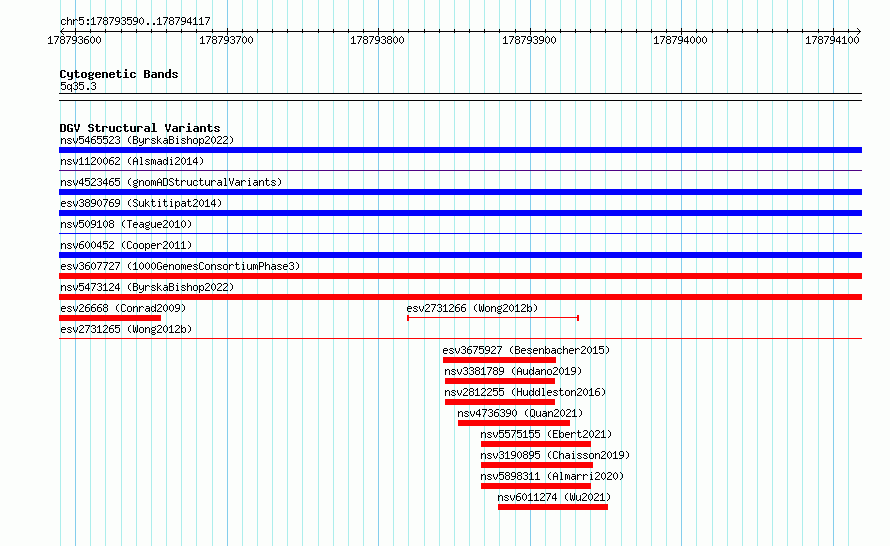This screenshot has height=546, width=890.
Task: Click the thin red line under esv2731265
Action: [460, 338]
